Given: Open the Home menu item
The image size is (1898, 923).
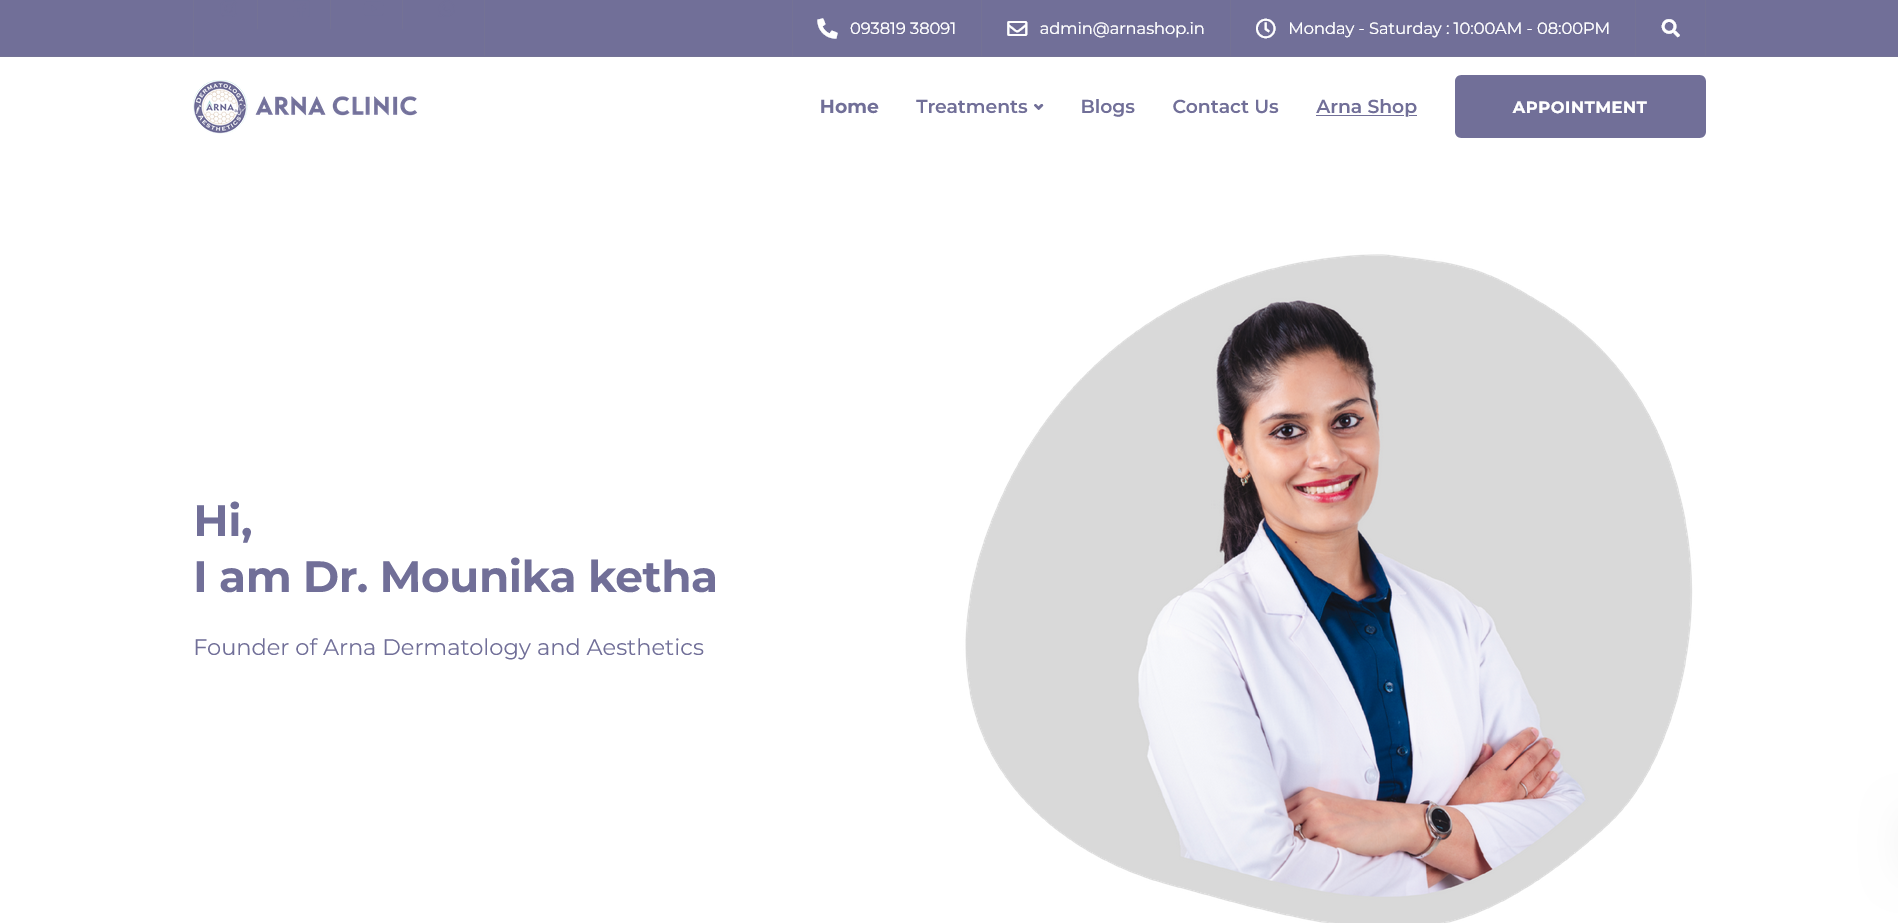Looking at the screenshot, I should pyautogui.click(x=849, y=106).
